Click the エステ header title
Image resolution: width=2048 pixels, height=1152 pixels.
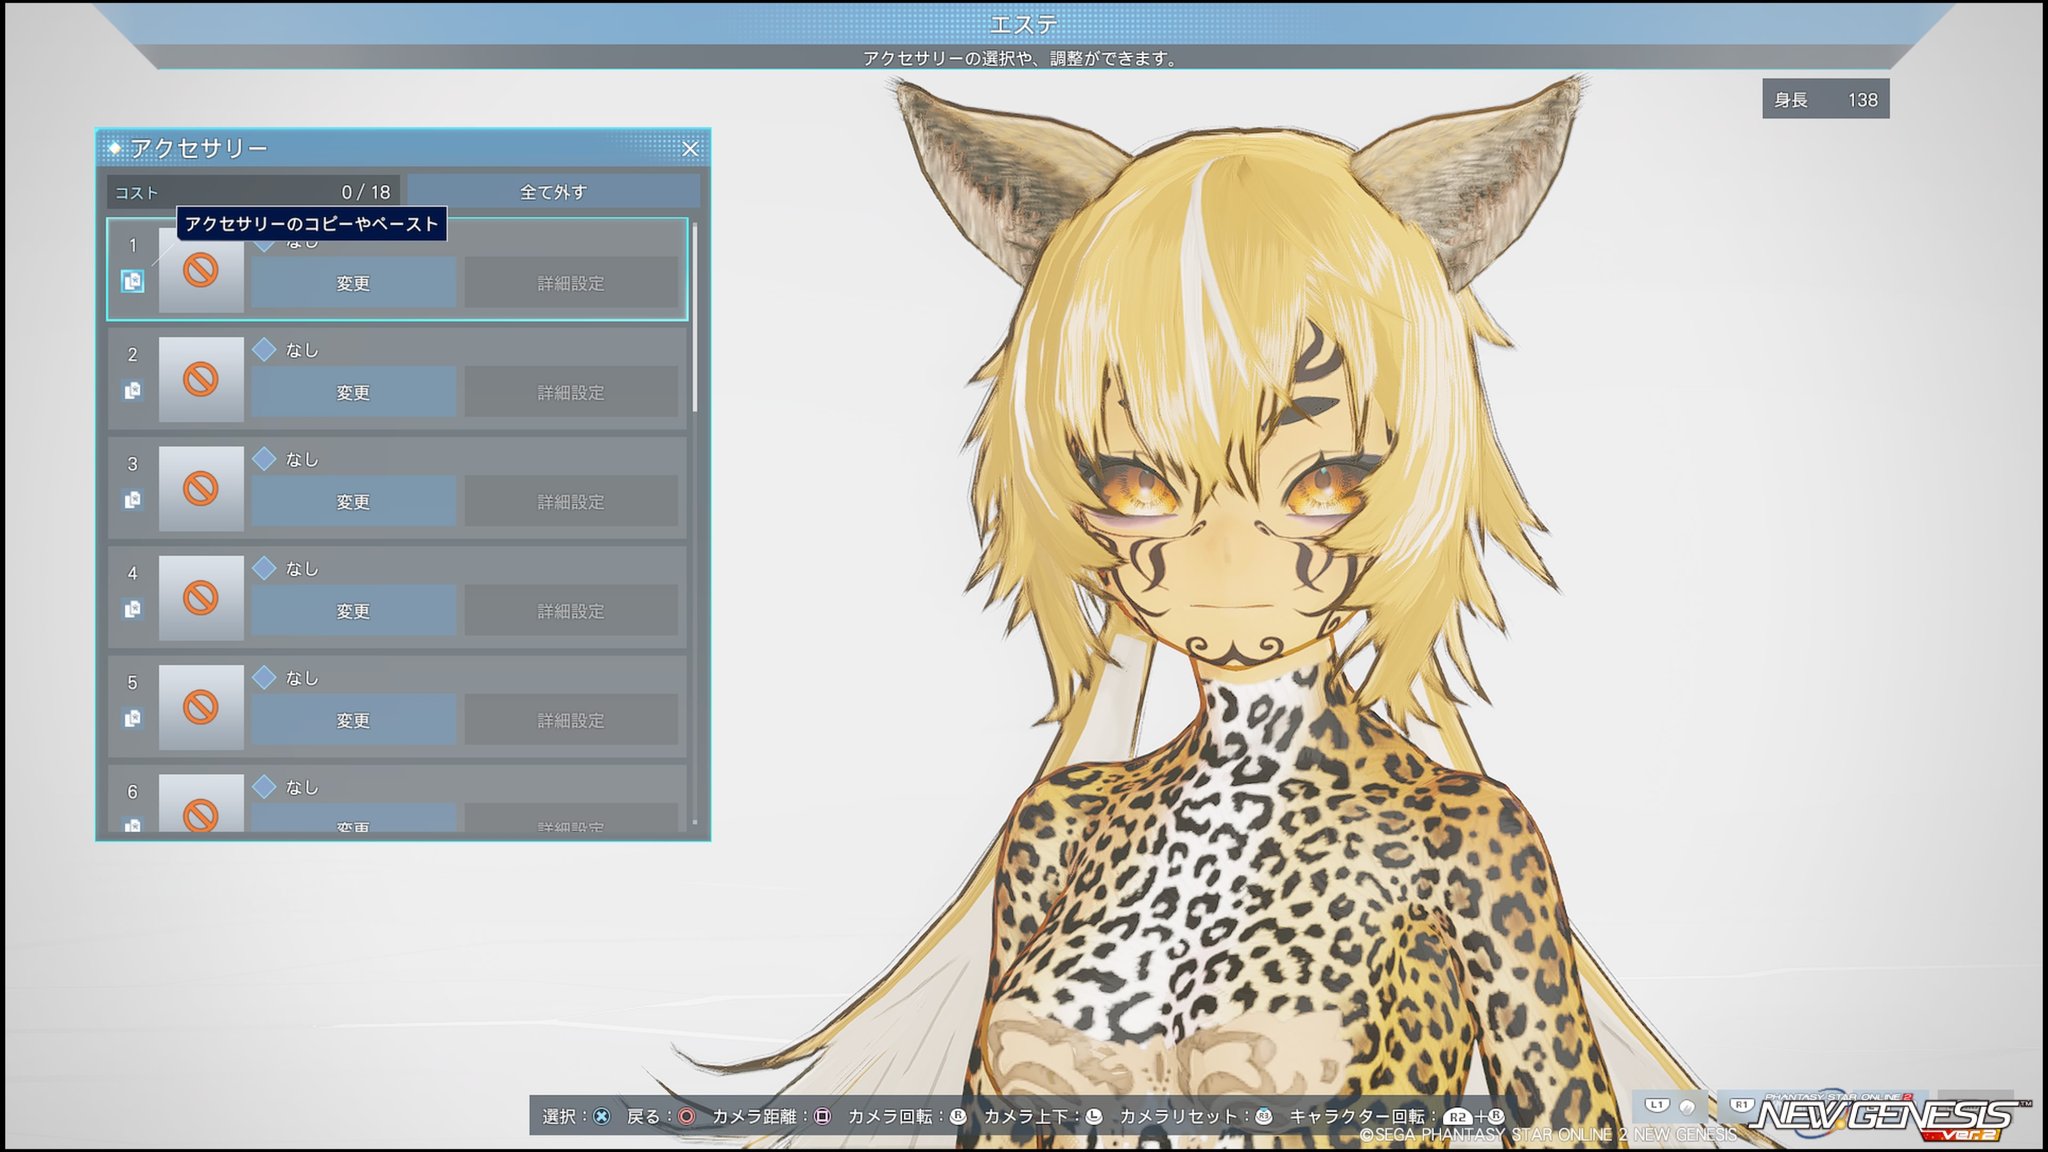[x=1023, y=24]
